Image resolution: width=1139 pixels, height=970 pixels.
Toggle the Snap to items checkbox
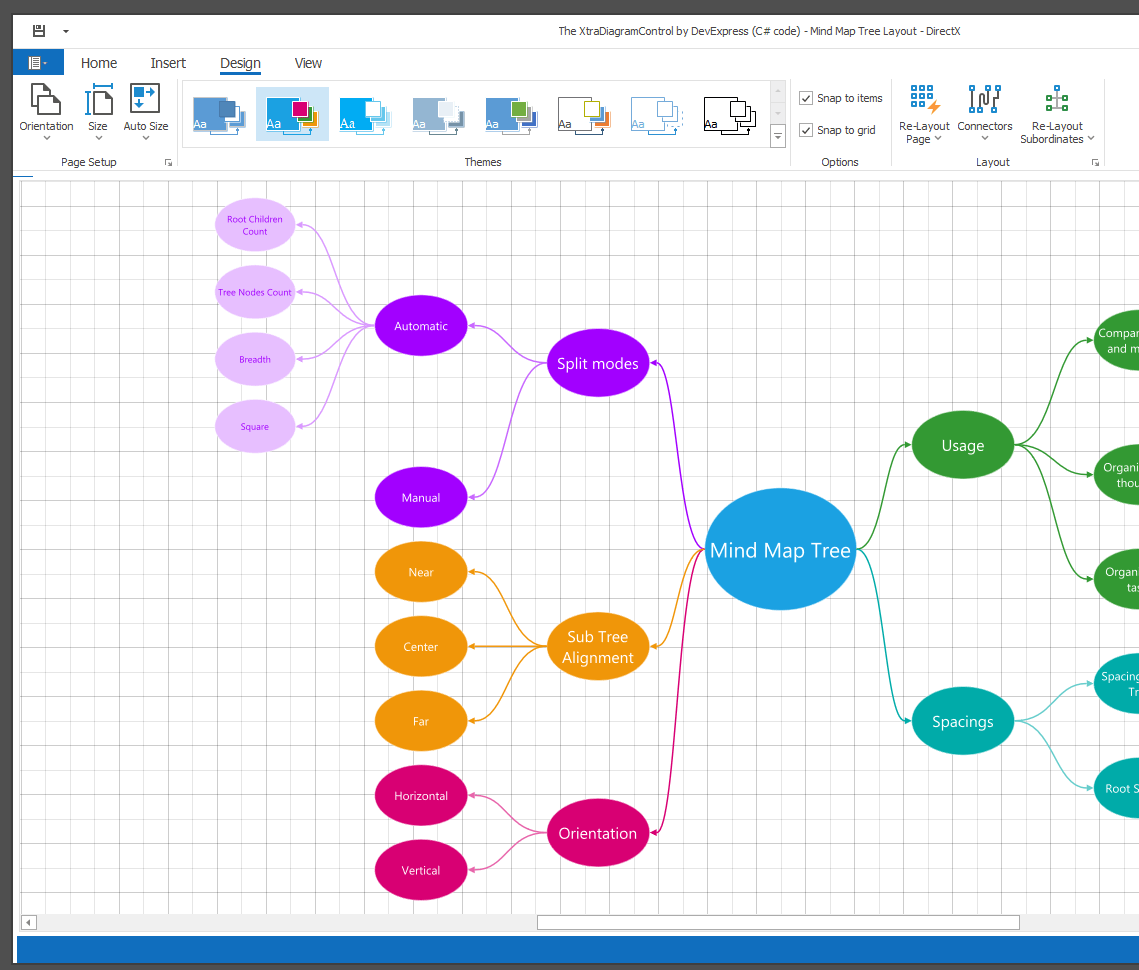pos(806,98)
